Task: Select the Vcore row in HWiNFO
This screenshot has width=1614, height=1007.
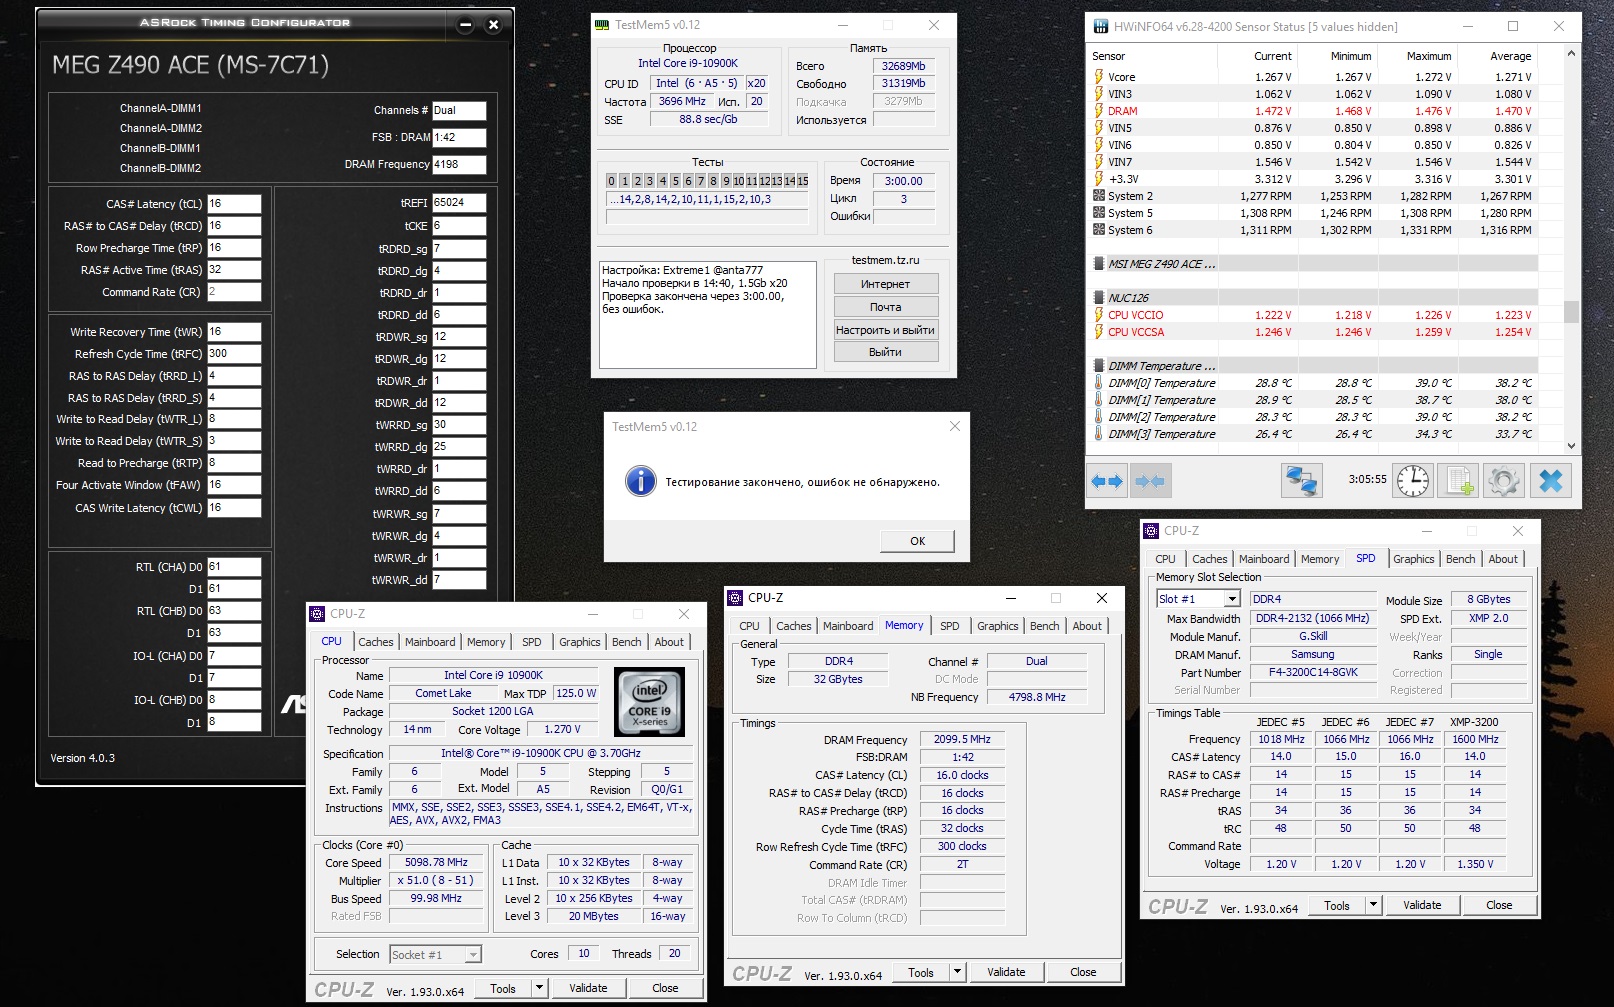Action: click(1313, 77)
